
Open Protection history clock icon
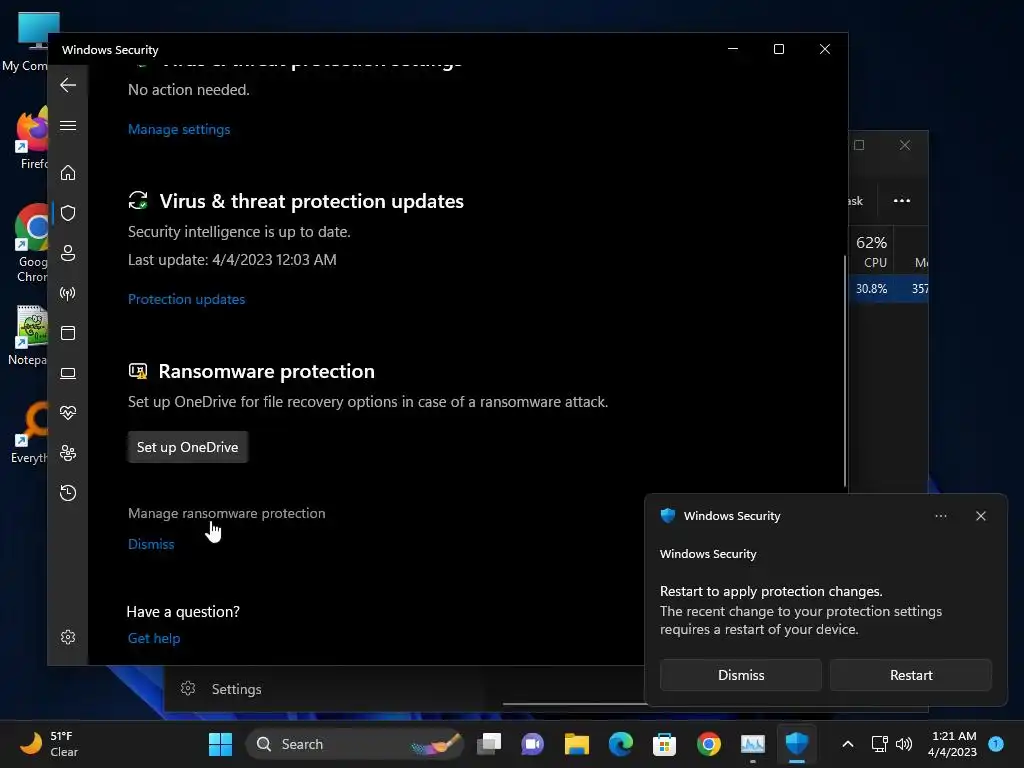point(68,492)
